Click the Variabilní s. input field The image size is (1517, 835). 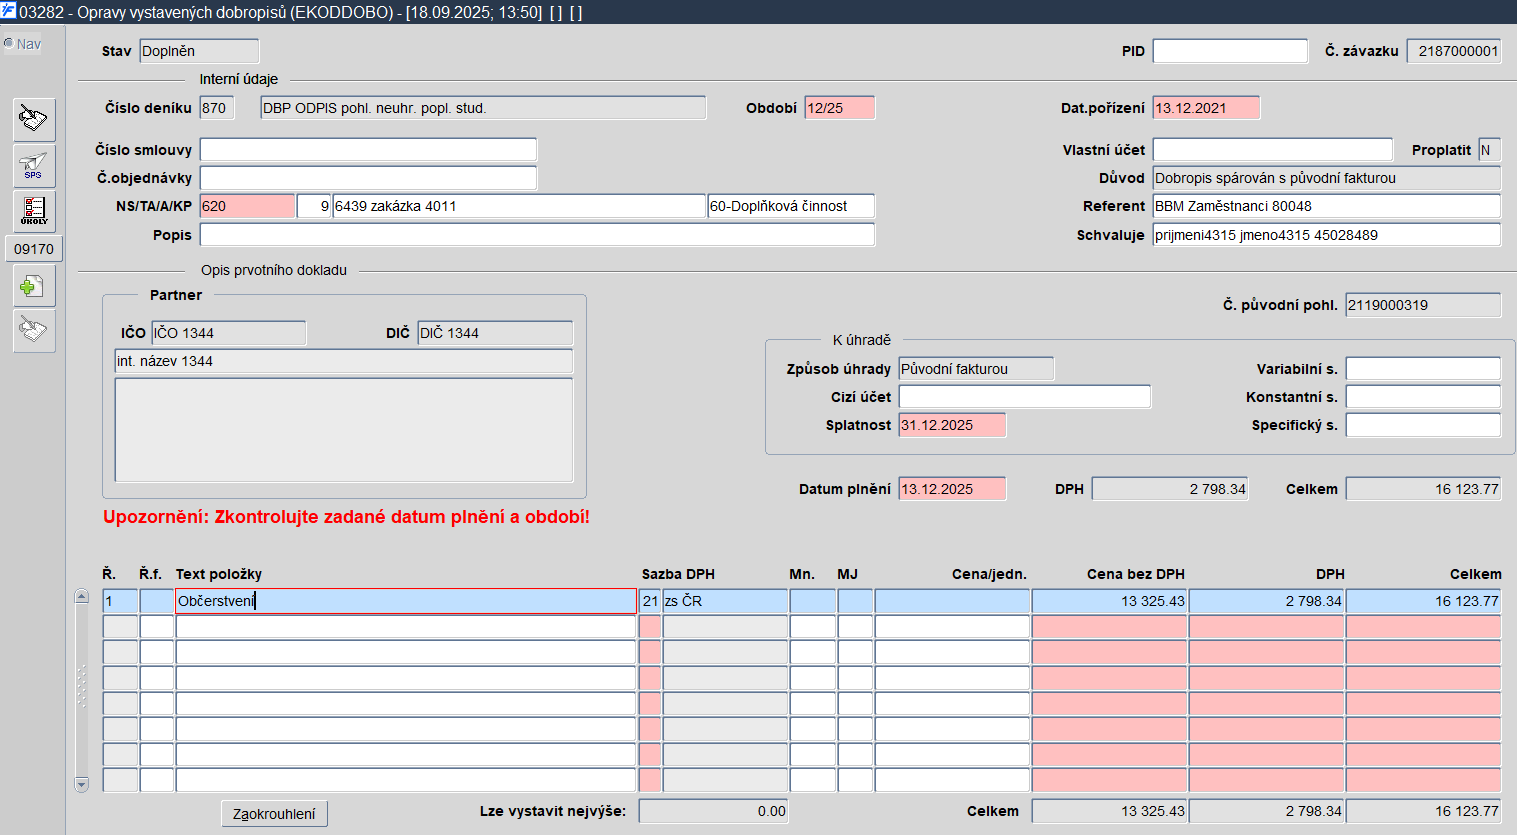1422,369
